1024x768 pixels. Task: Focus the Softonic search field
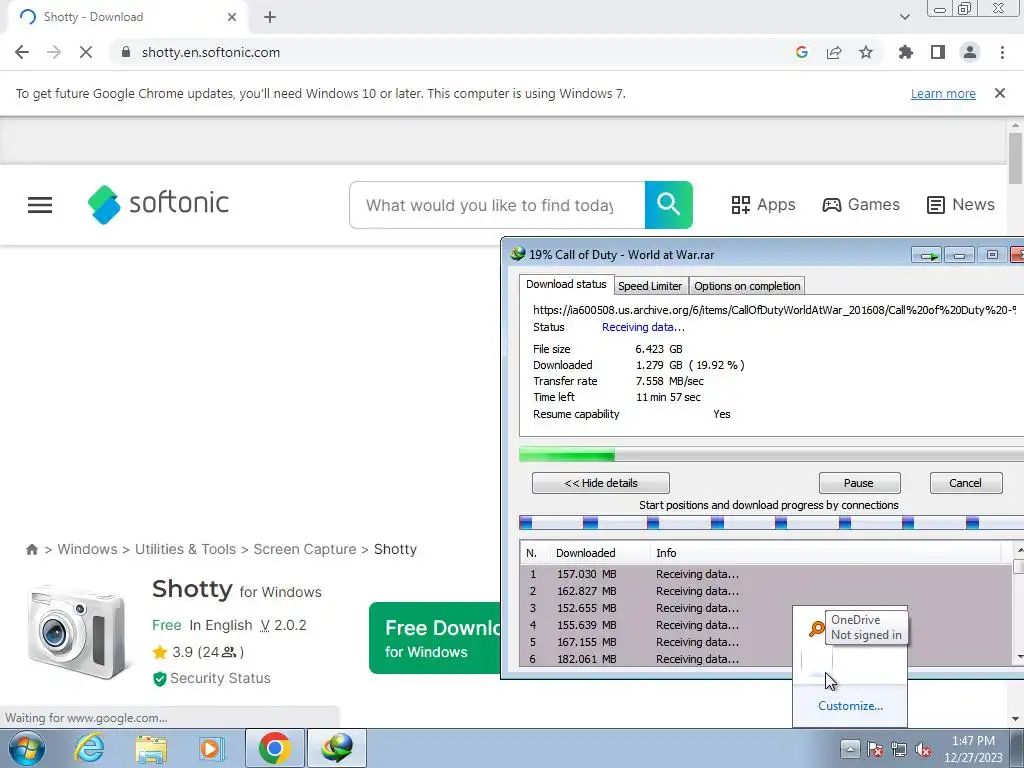pyautogui.click(x=497, y=205)
